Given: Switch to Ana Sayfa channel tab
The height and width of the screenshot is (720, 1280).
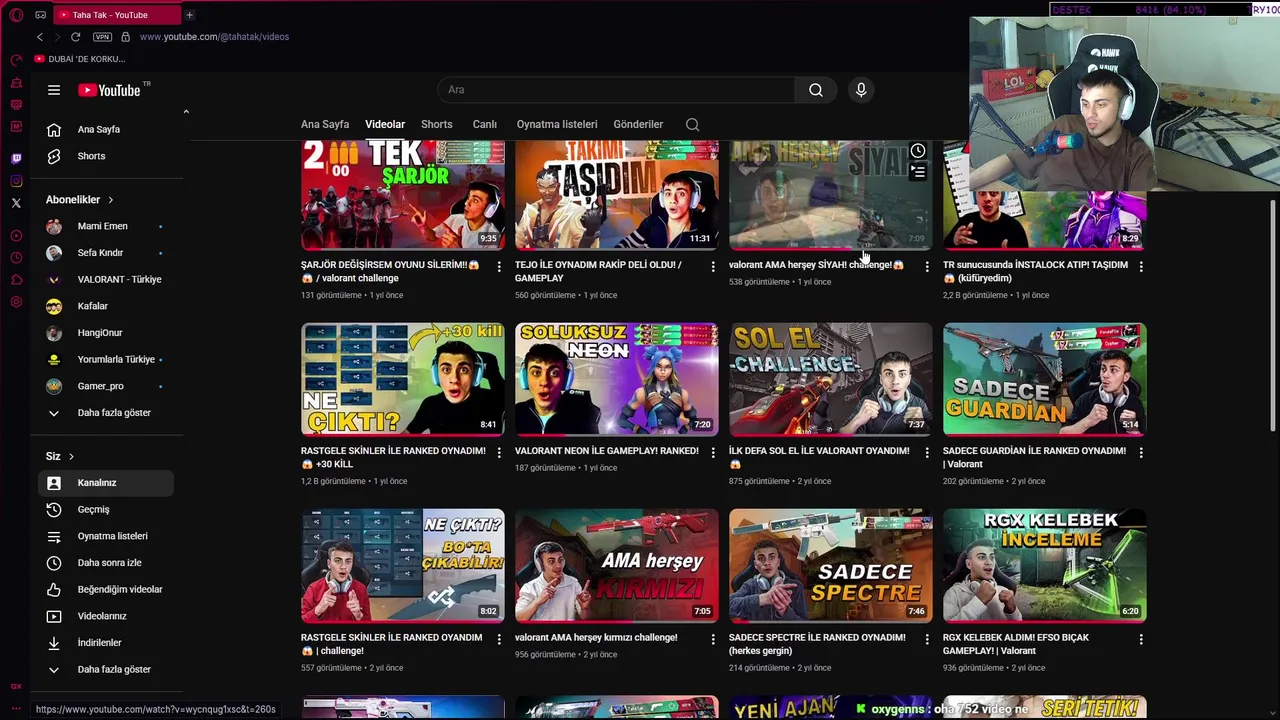Looking at the screenshot, I should tap(325, 124).
